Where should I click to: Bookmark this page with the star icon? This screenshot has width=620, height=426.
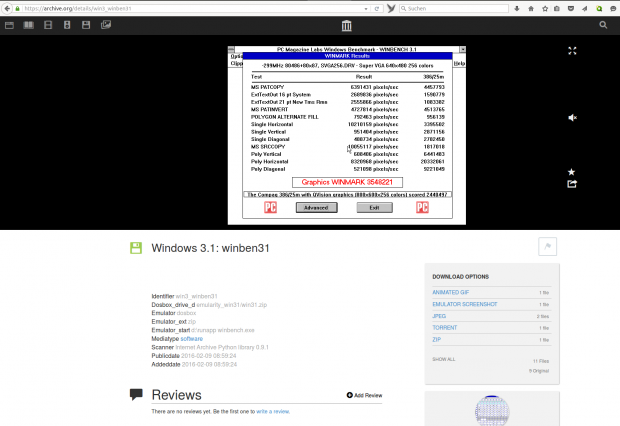(x=545, y=8)
